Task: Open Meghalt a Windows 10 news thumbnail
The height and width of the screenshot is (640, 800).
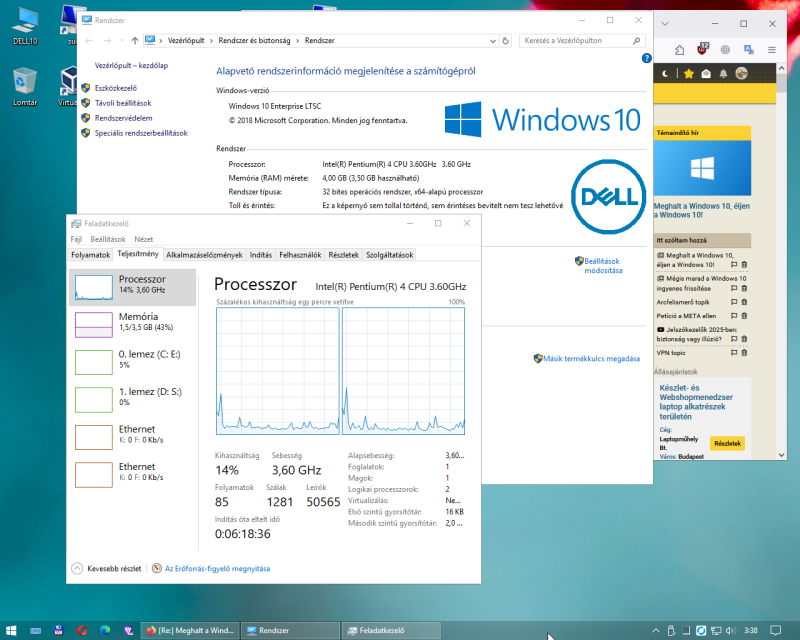Action: (x=702, y=168)
